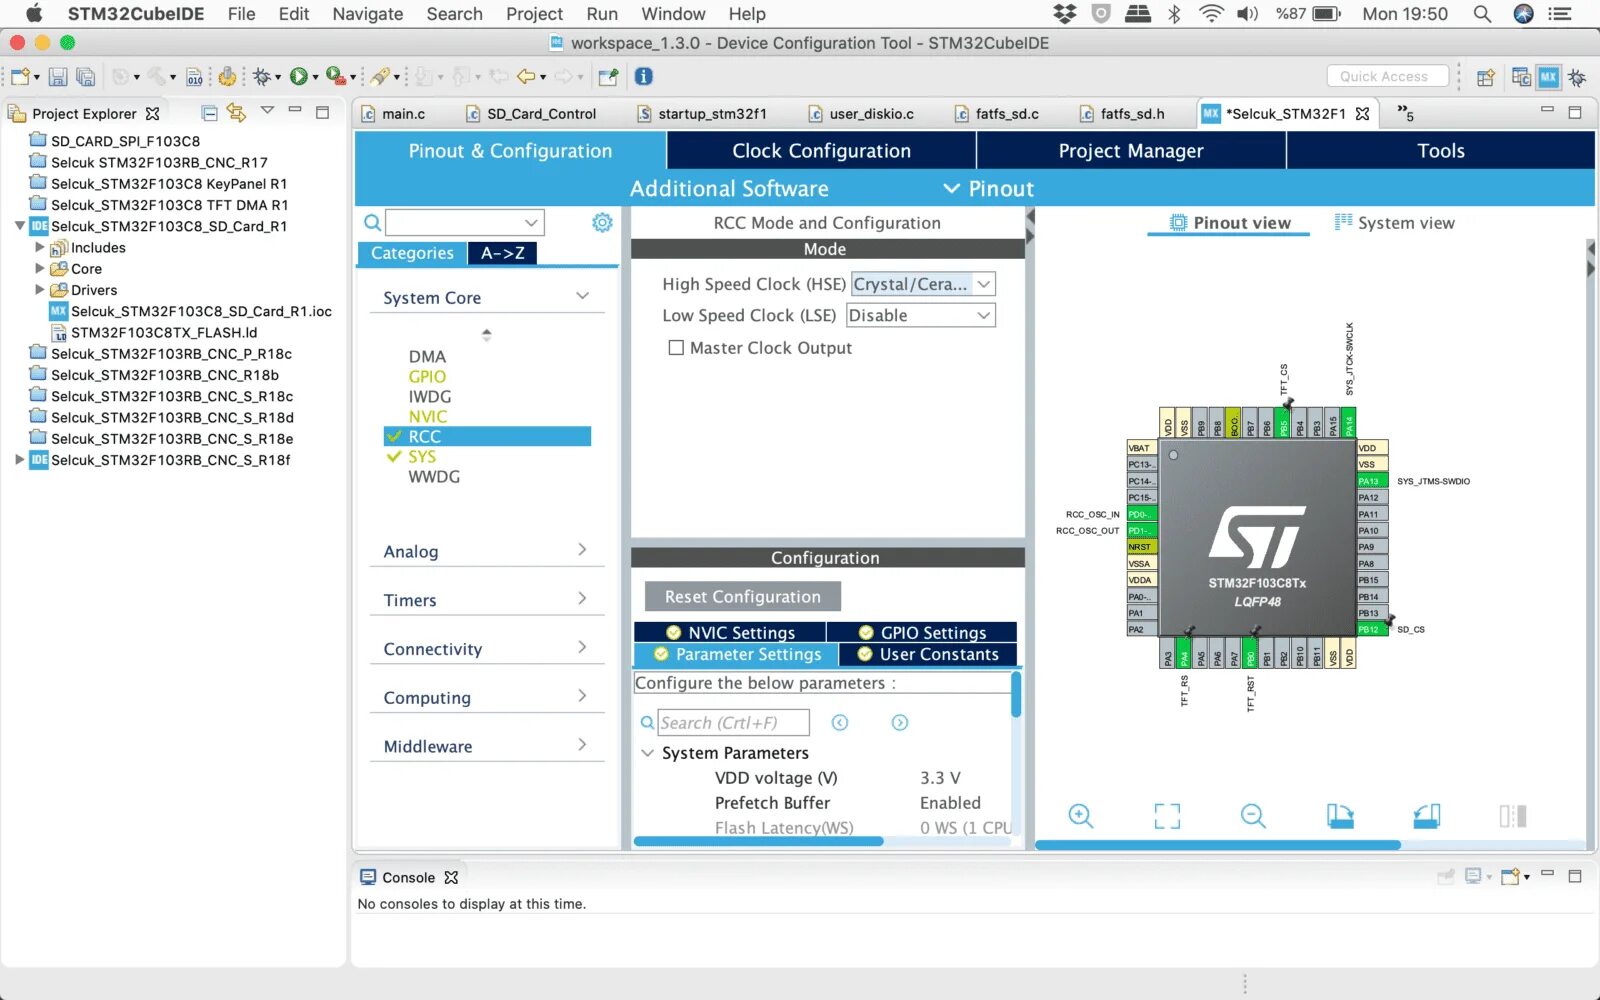1600x1000 pixels.
Task: Click the parameter Search (Crtl+F) field
Action: [733, 722]
